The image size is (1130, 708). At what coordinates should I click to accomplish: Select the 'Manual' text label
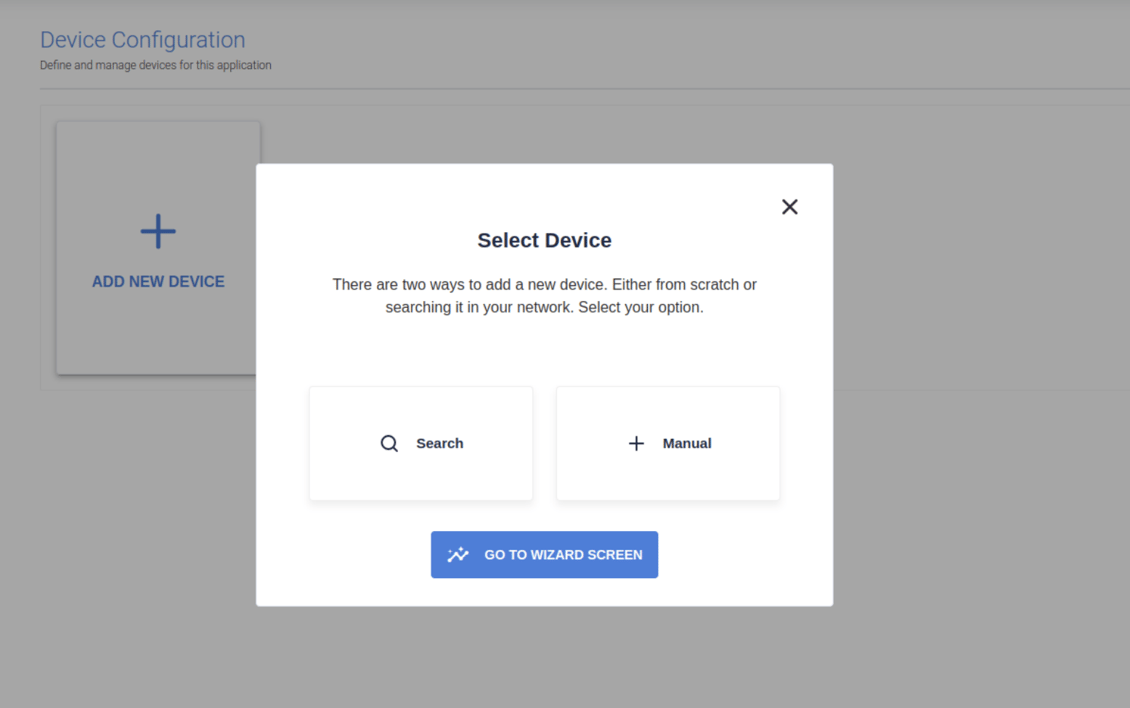pyautogui.click(x=687, y=443)
